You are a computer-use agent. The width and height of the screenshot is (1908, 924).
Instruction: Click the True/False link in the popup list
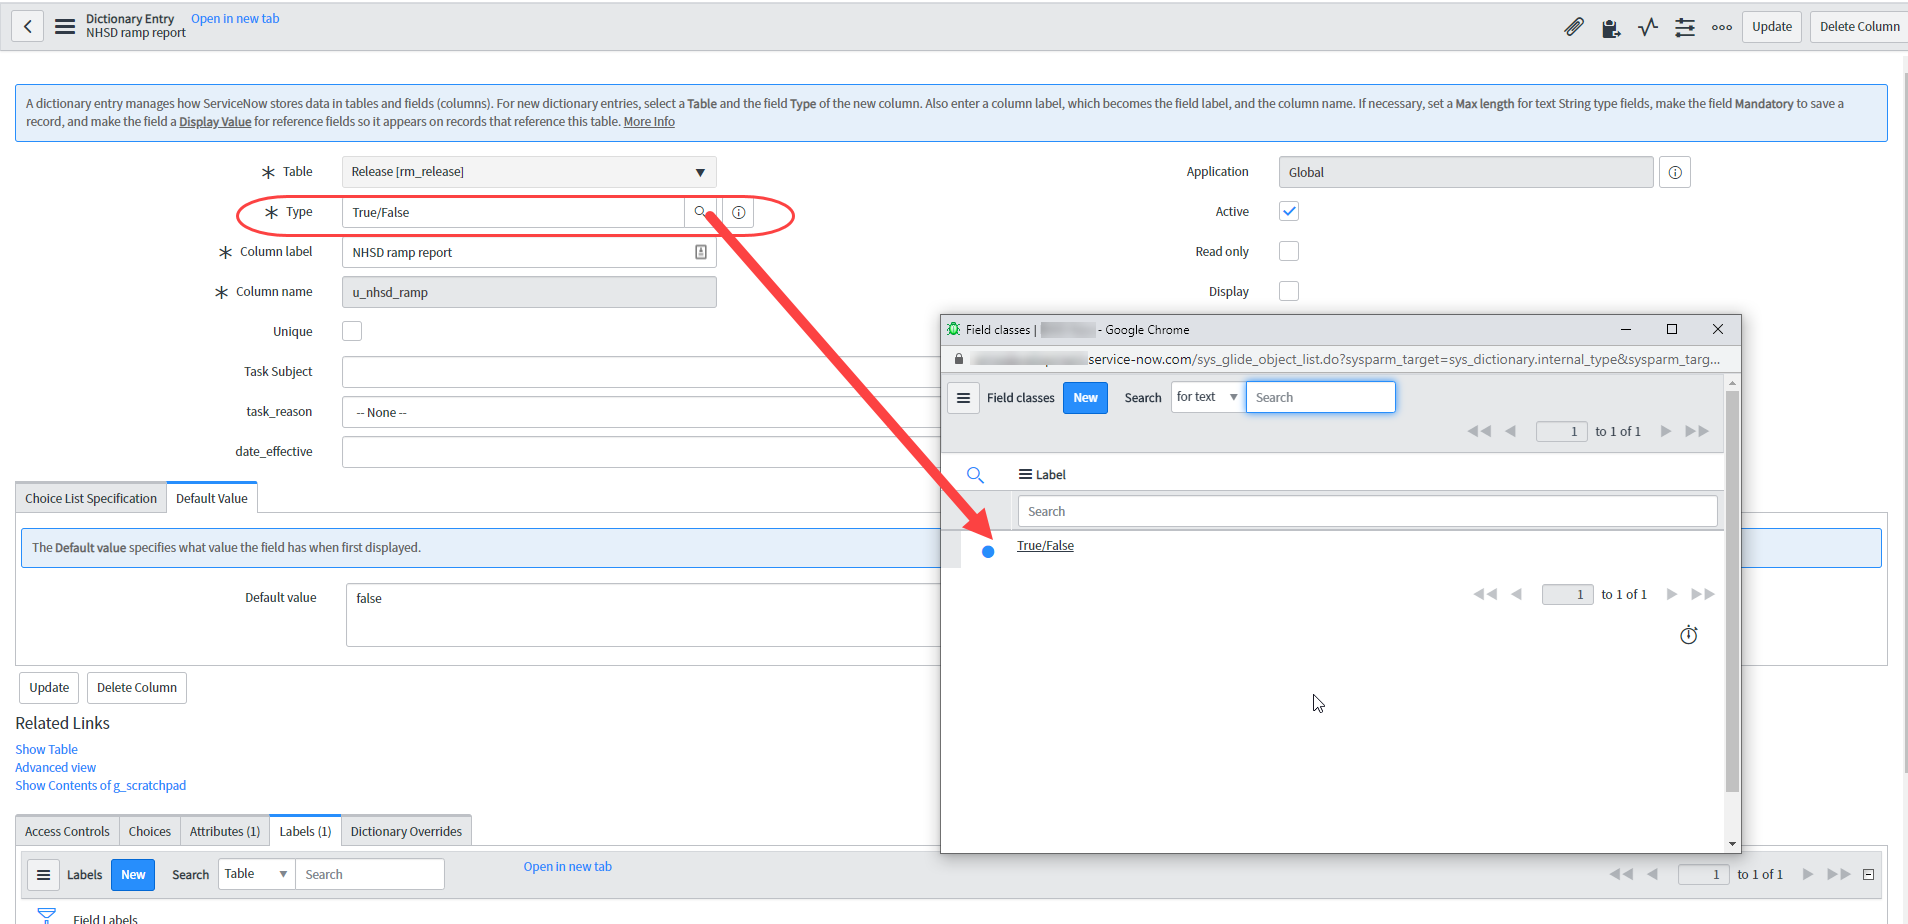1044,545
